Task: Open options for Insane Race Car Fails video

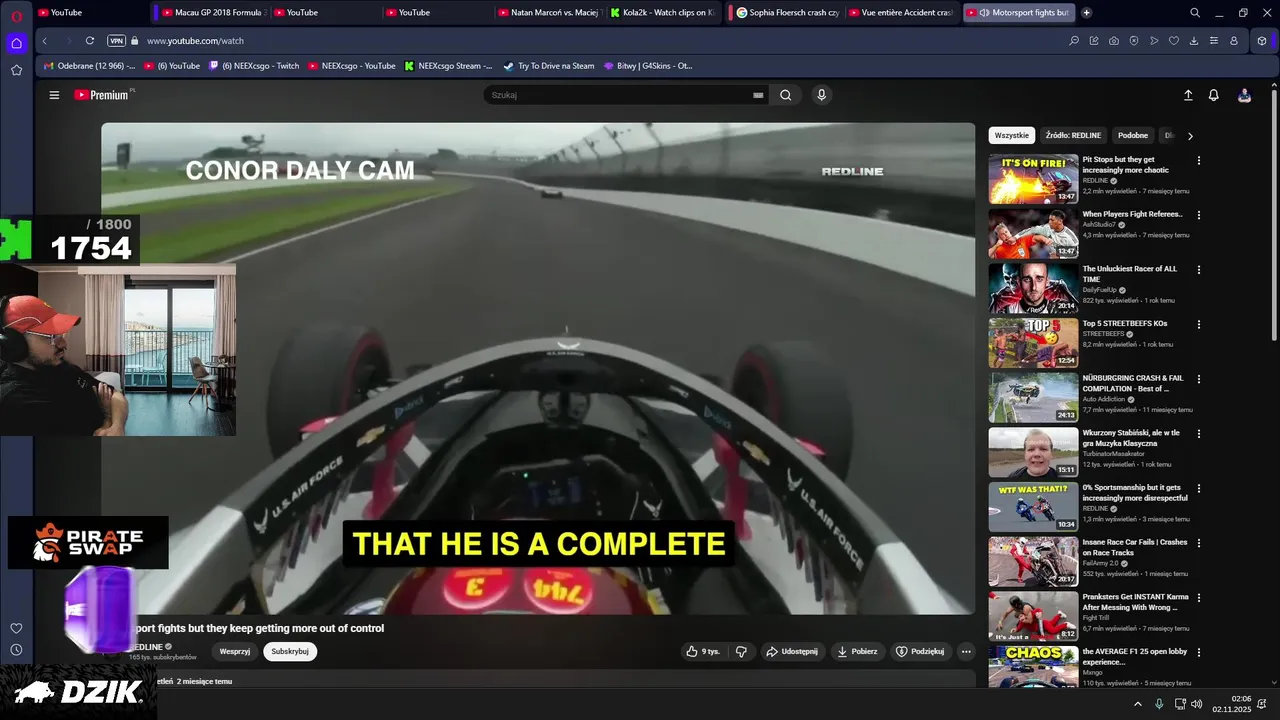Action: [x=1199, y=543]
